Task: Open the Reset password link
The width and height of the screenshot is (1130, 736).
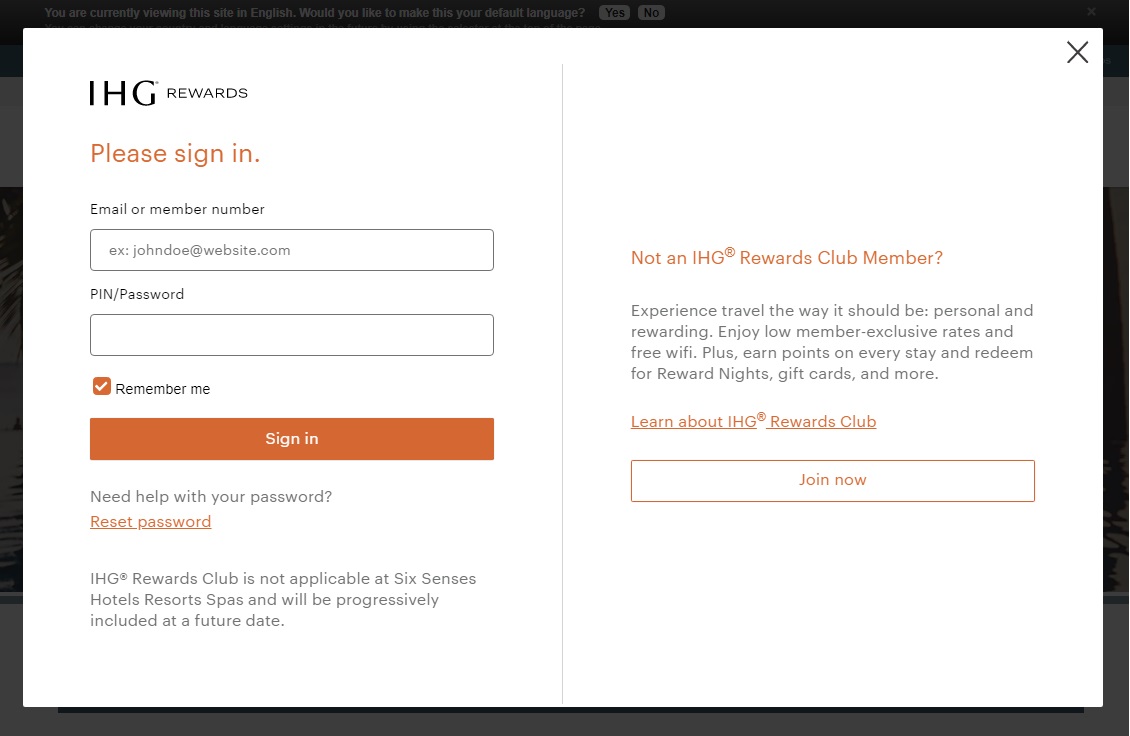Action: 150,521
